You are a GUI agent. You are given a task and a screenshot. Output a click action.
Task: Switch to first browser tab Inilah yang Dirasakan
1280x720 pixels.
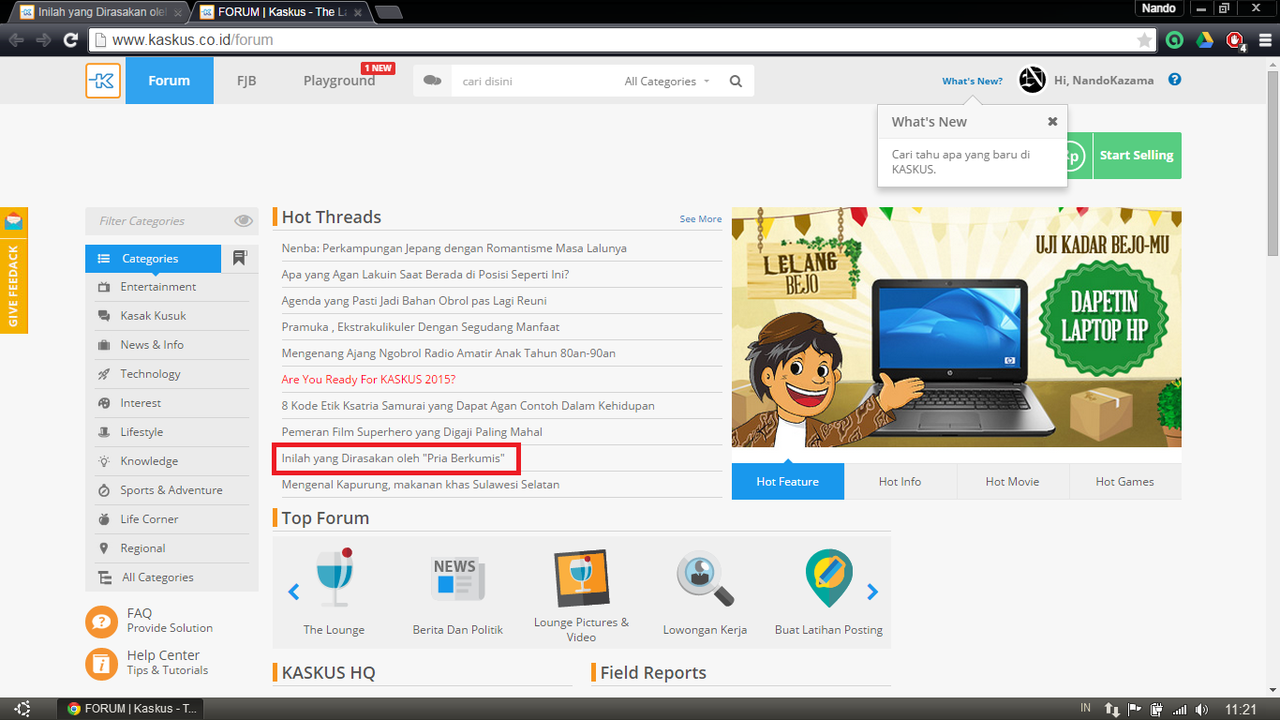[x=100, y=12]
